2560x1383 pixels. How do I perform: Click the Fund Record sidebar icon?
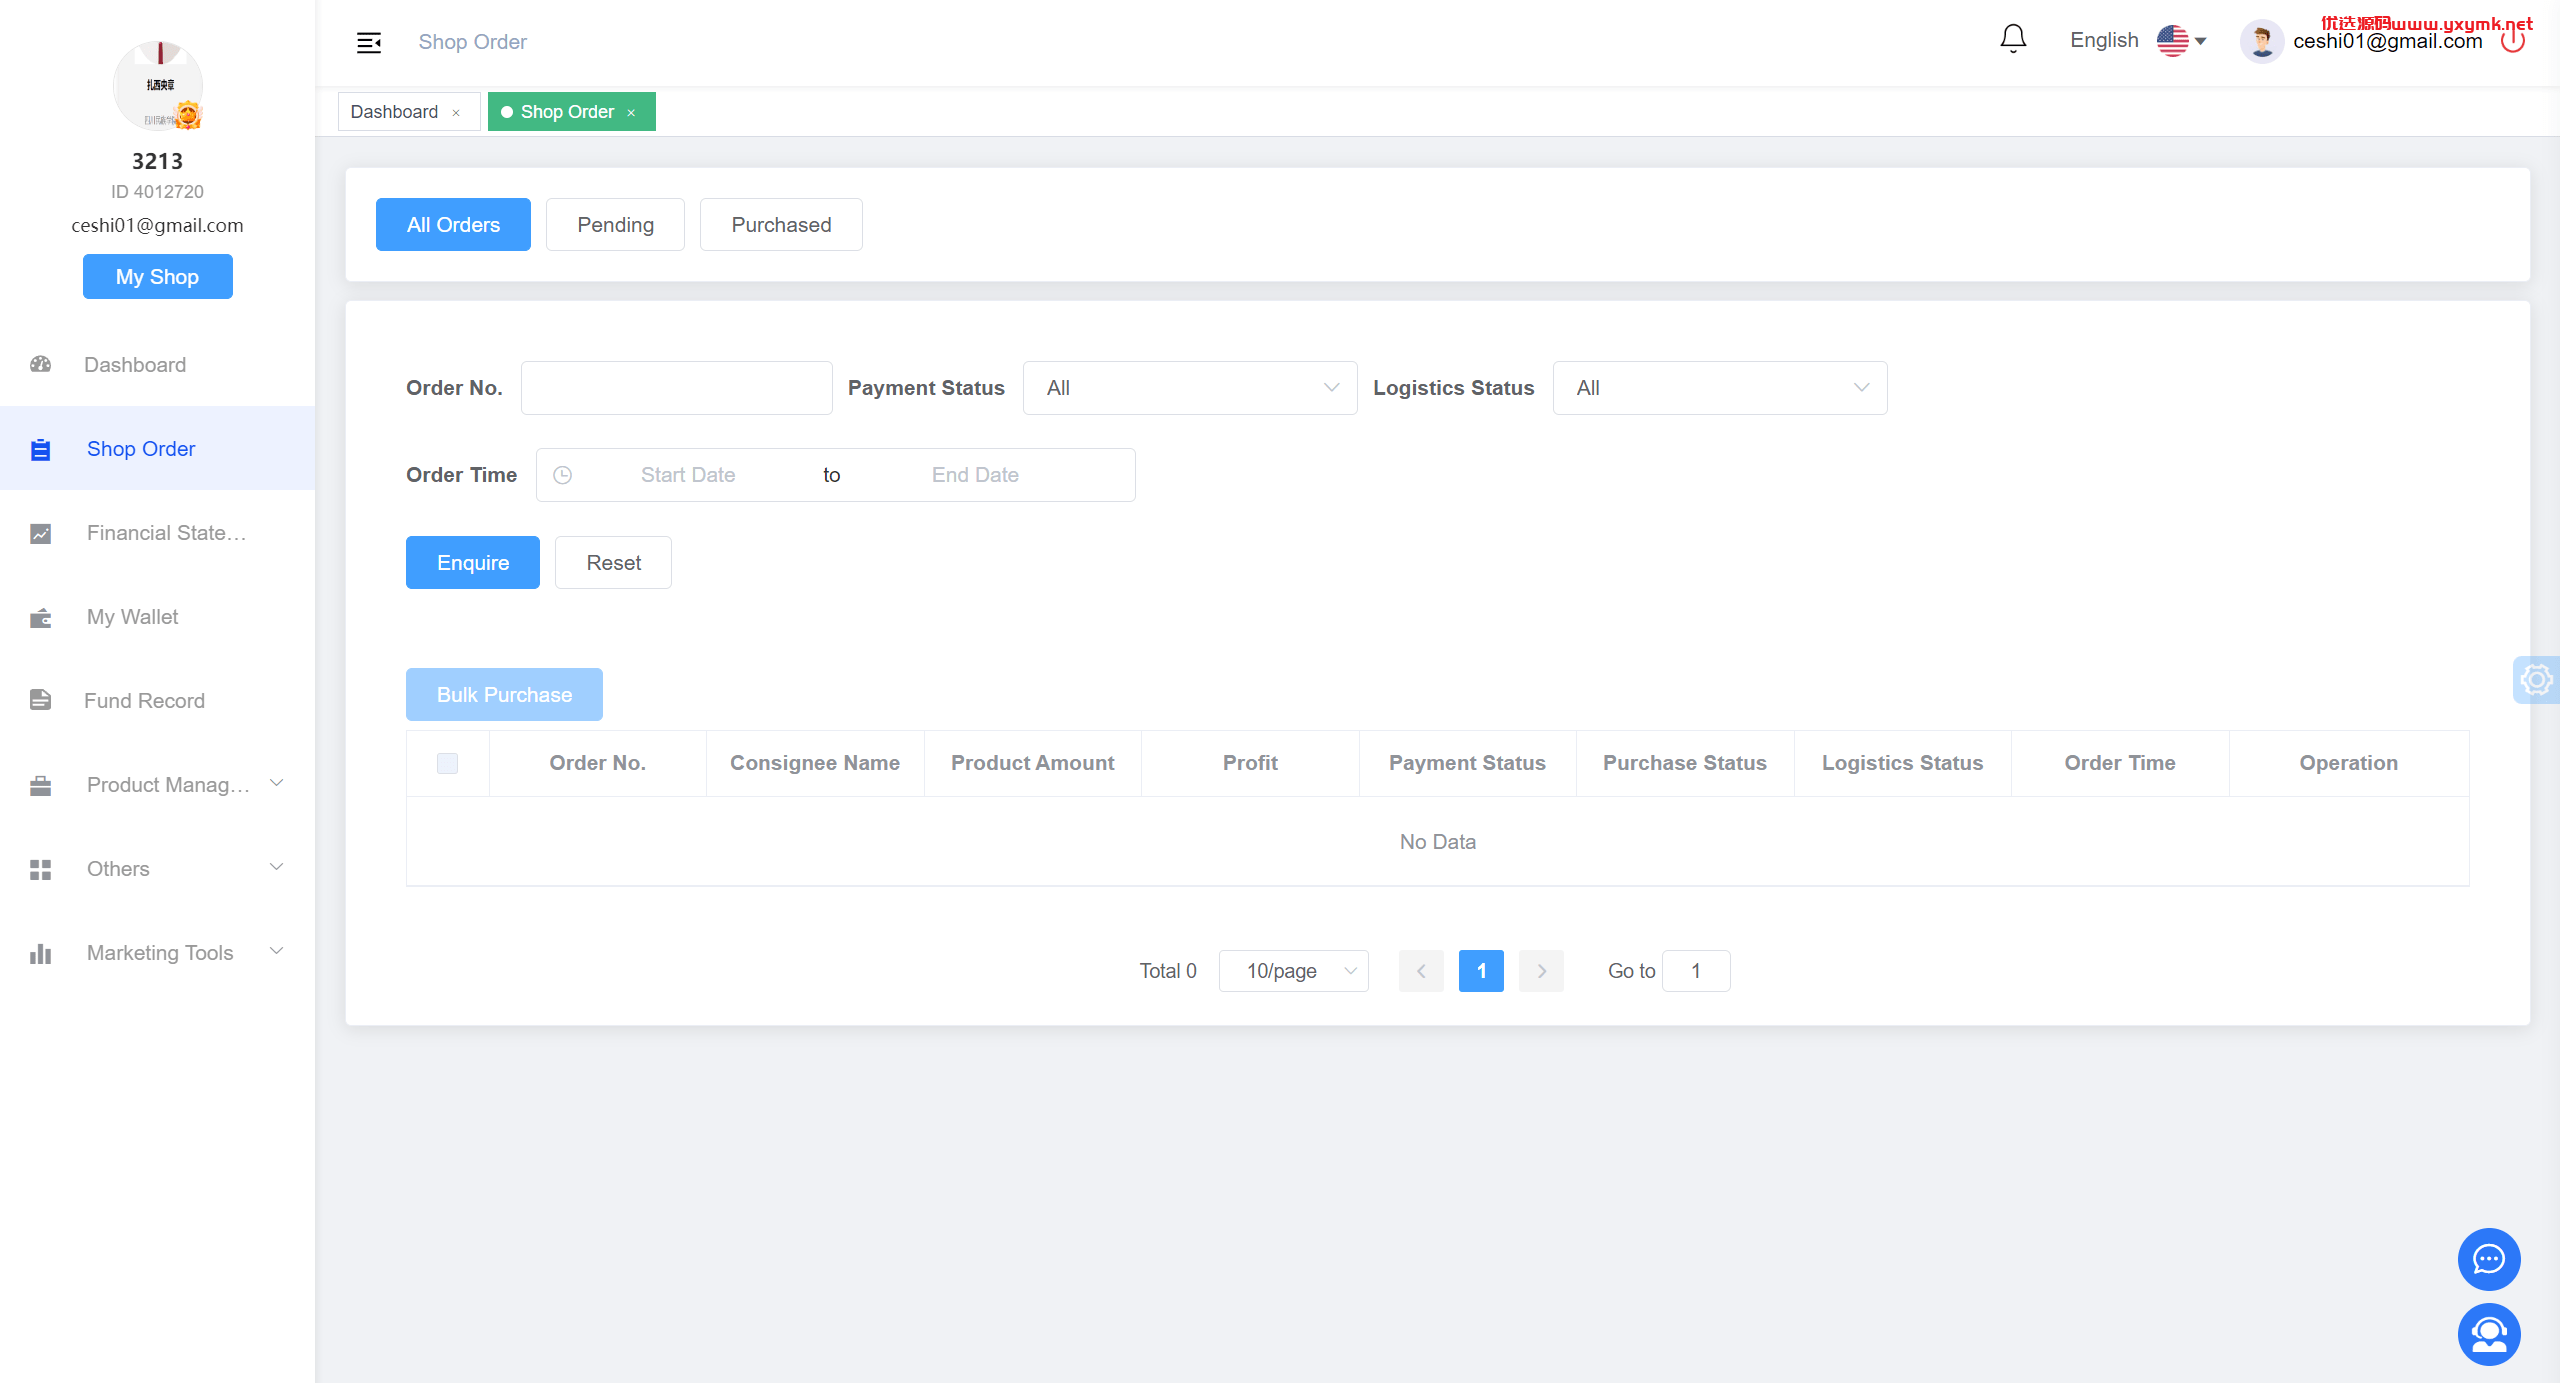click(41, 700)
